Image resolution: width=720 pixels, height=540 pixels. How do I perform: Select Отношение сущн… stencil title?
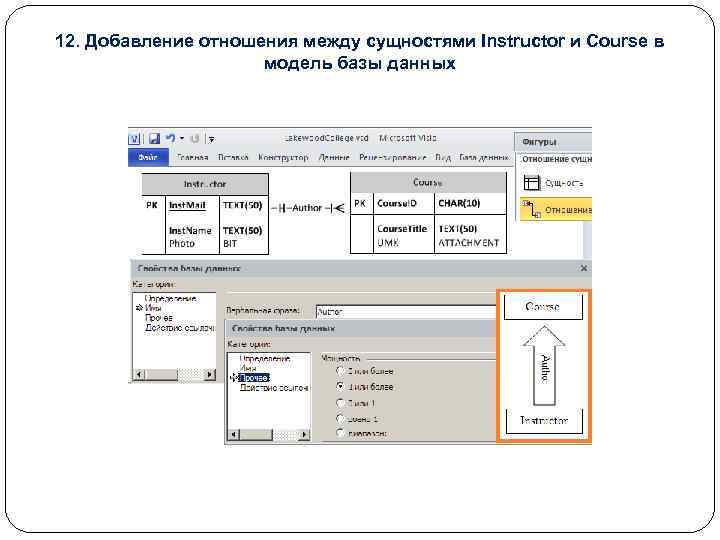click(557, 159)
